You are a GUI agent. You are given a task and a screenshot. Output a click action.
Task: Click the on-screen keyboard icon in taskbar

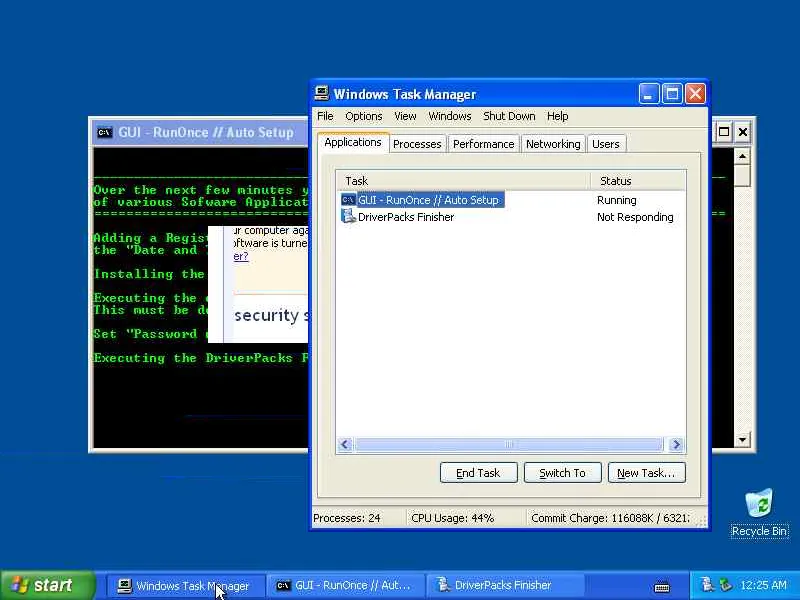(662, 587)
